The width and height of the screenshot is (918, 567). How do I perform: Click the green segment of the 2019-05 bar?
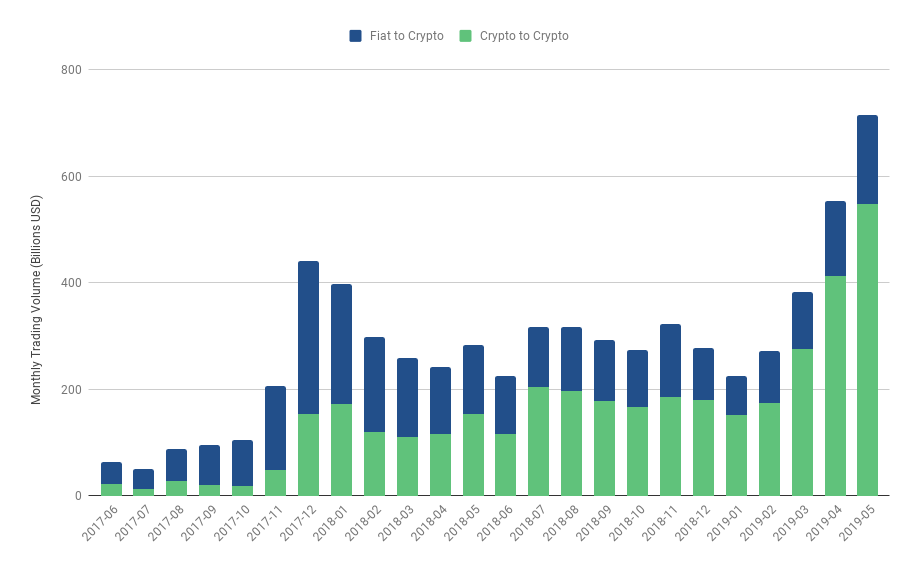pyautogui.click(x=867, y=350)
